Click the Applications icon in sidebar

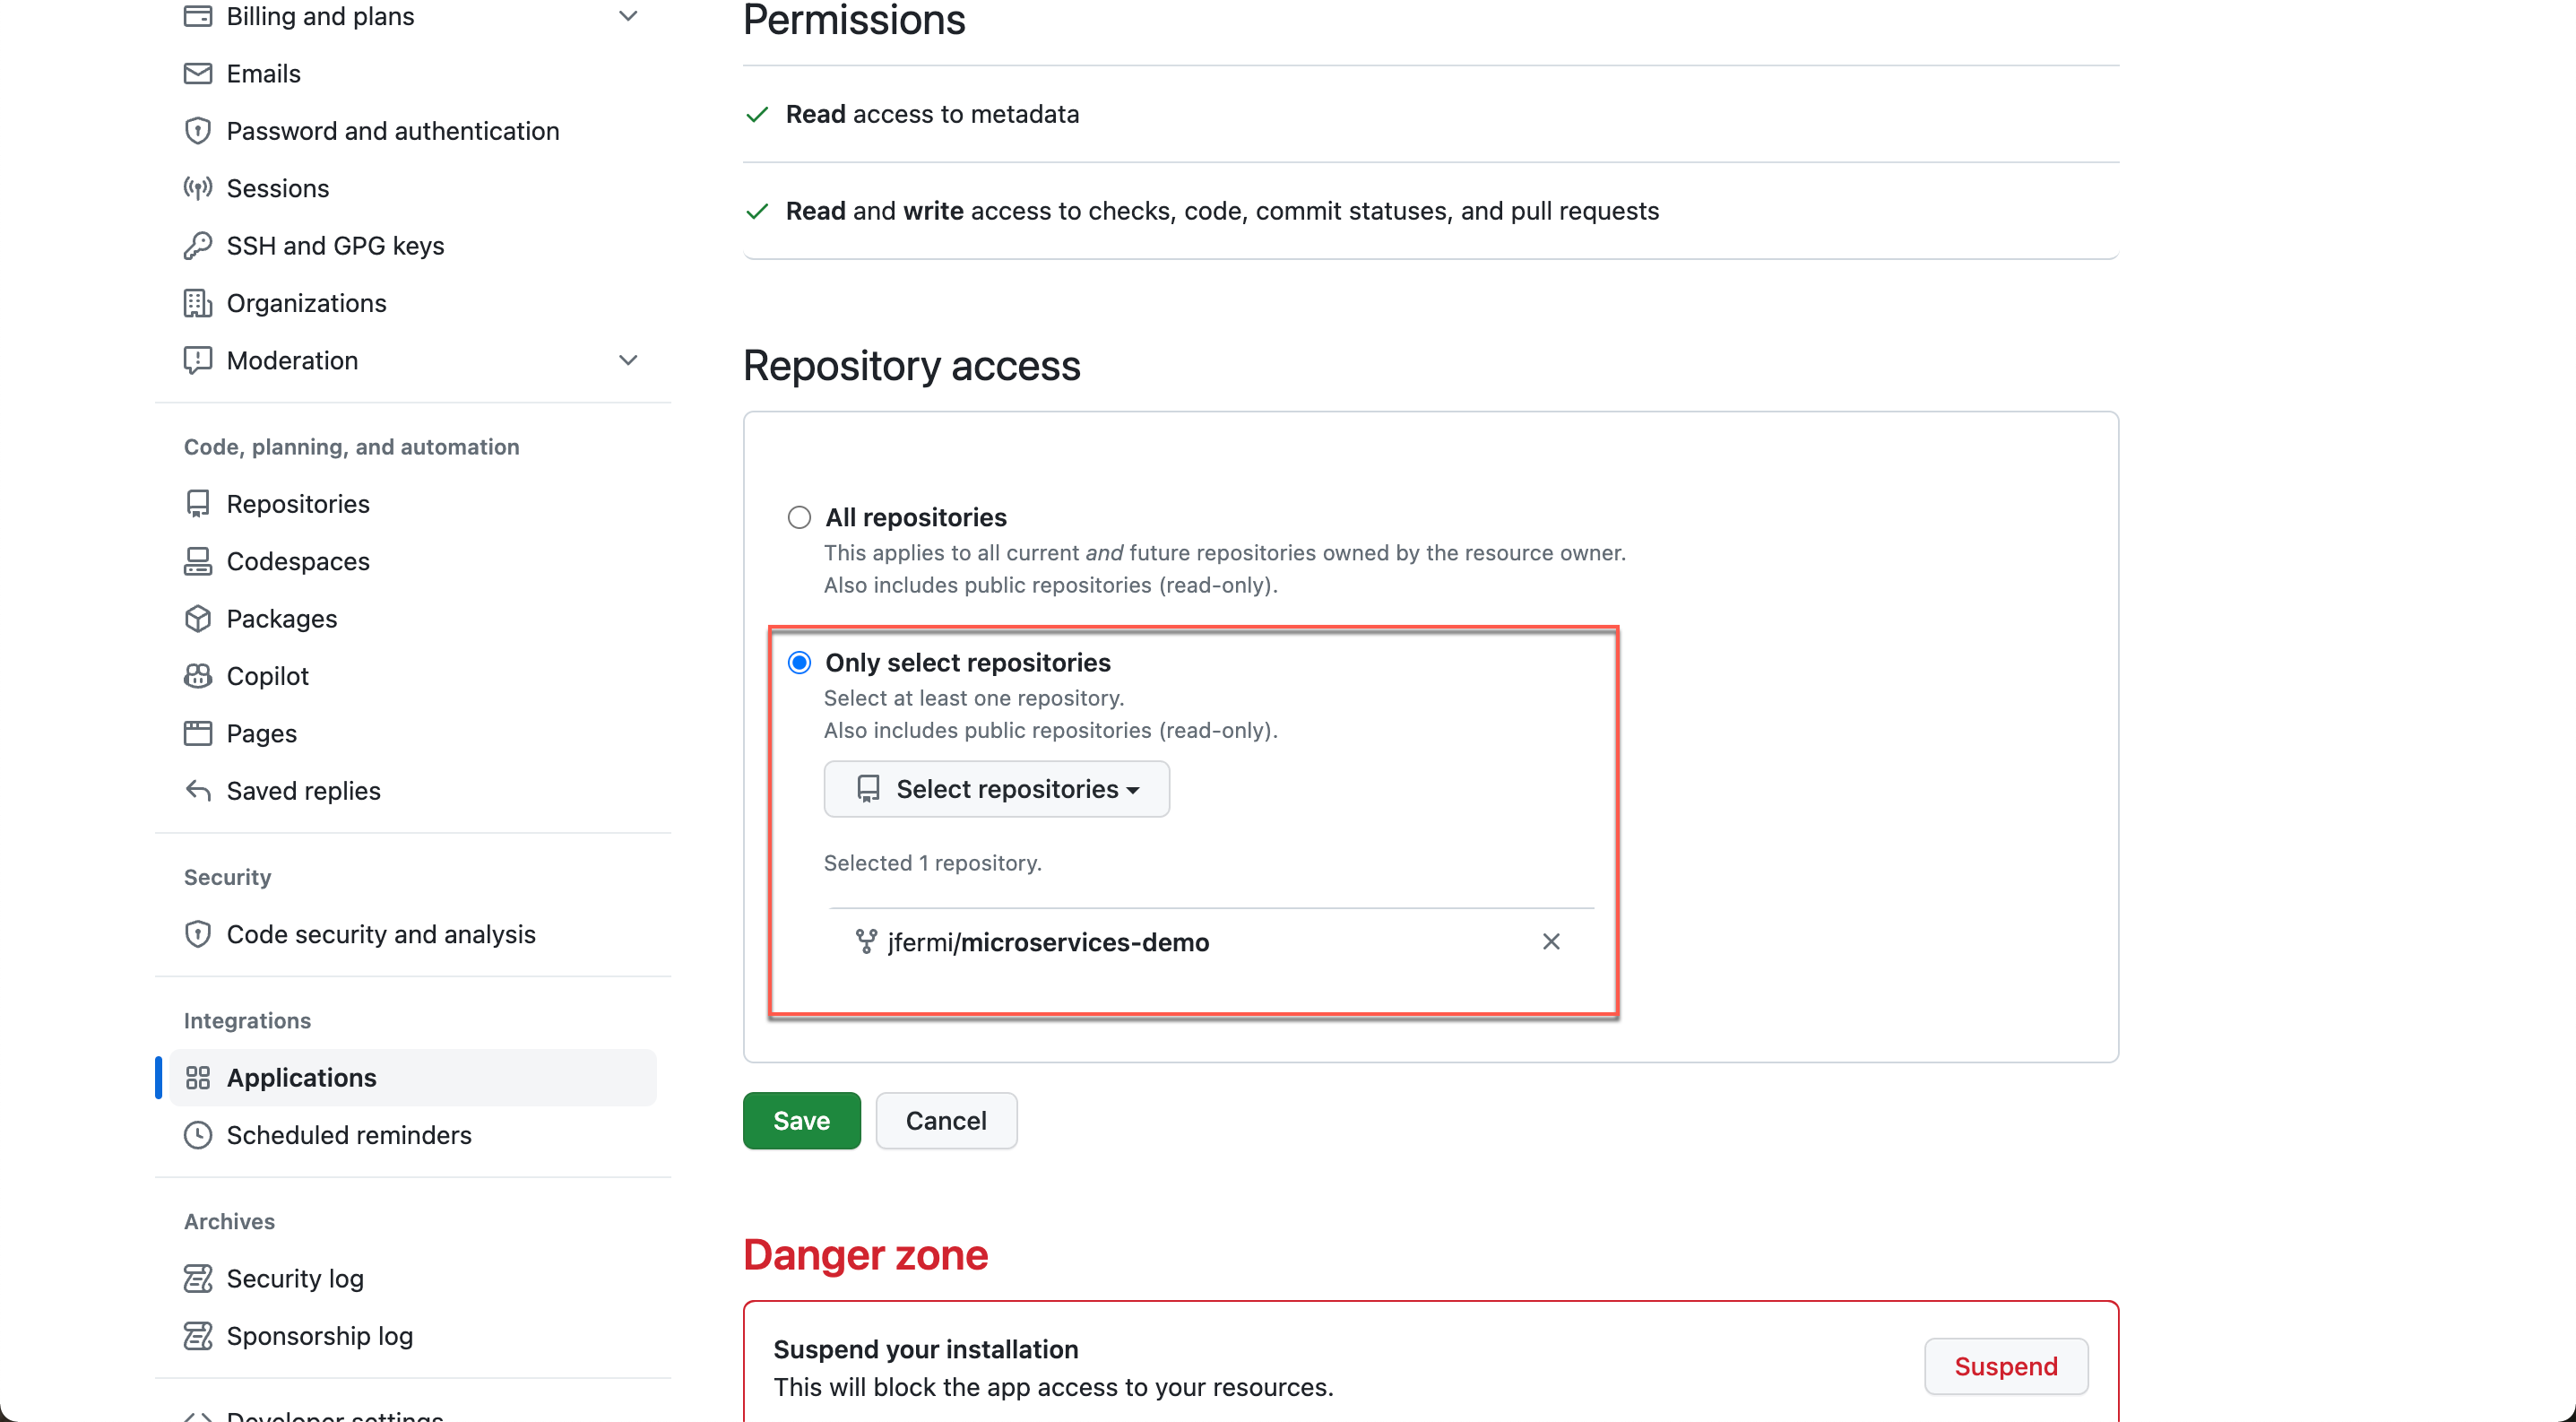[198, 1077]
